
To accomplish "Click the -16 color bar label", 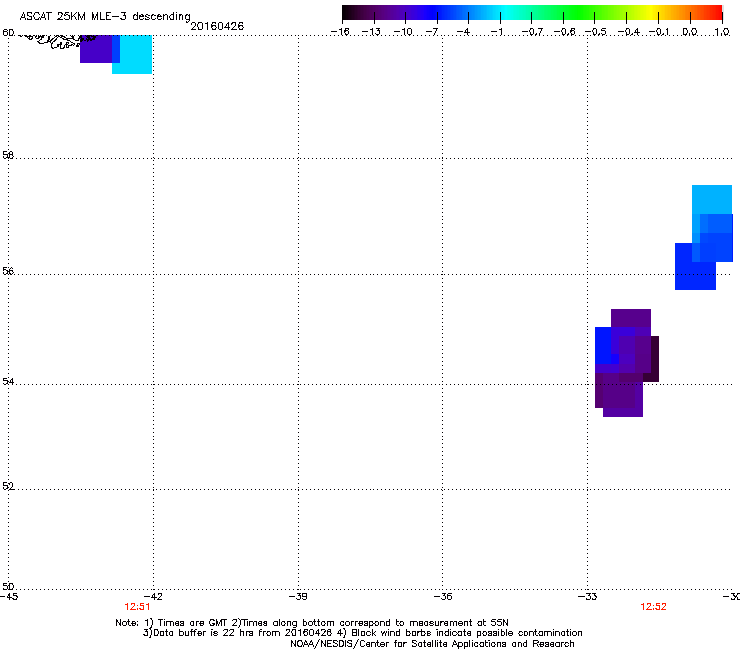I will (340, 32).
